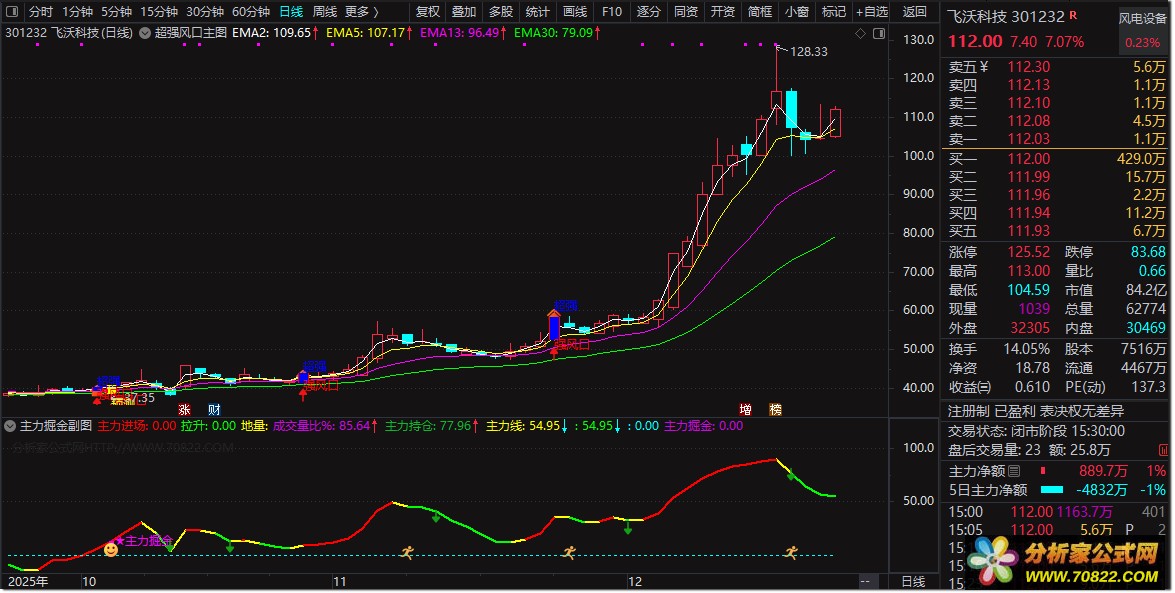Click the 主力掘金 star label
Viewport: 1175px width, 593px height.
[x=143, y=541]
